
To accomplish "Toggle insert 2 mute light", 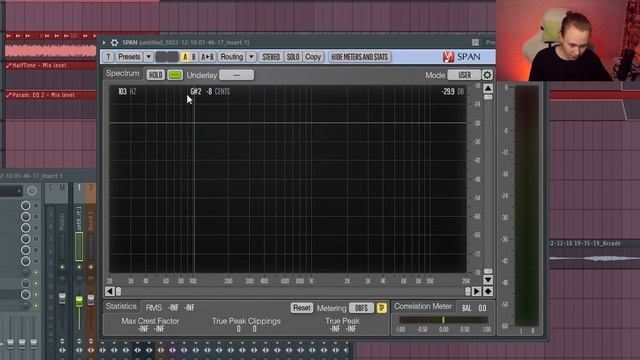I will (x=91, y=267).
